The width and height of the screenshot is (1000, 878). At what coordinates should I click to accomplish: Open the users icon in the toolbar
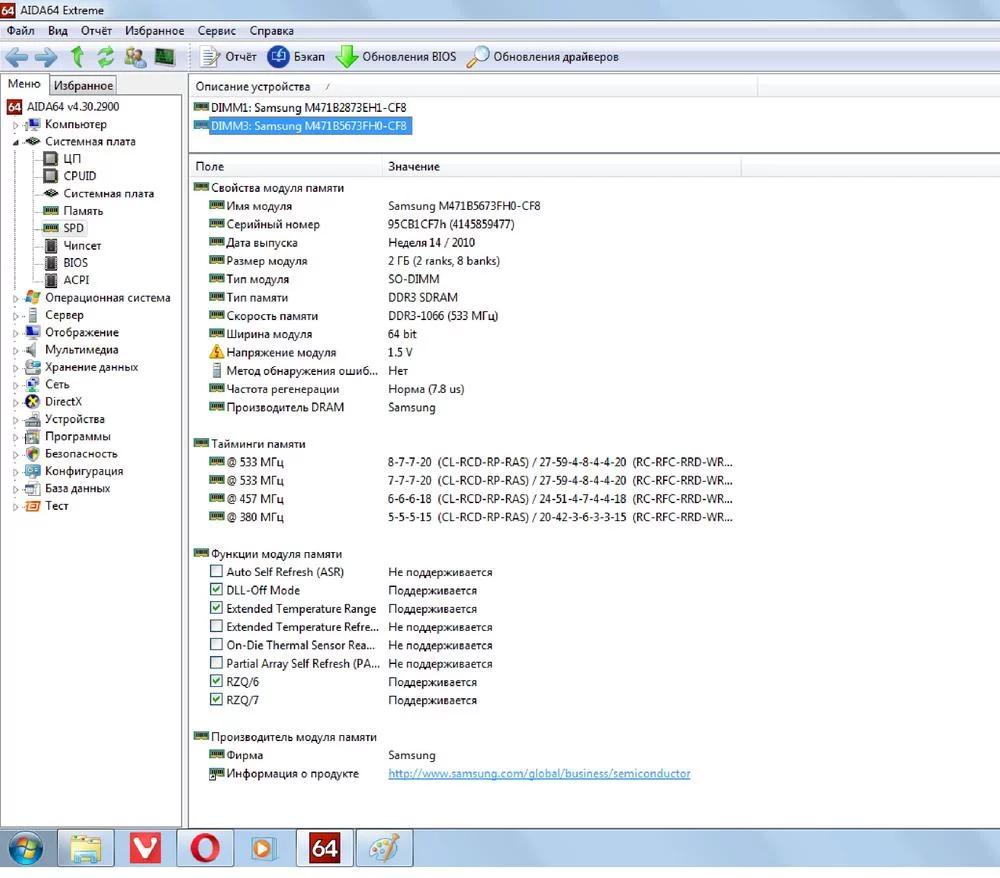tap(134, 57)
